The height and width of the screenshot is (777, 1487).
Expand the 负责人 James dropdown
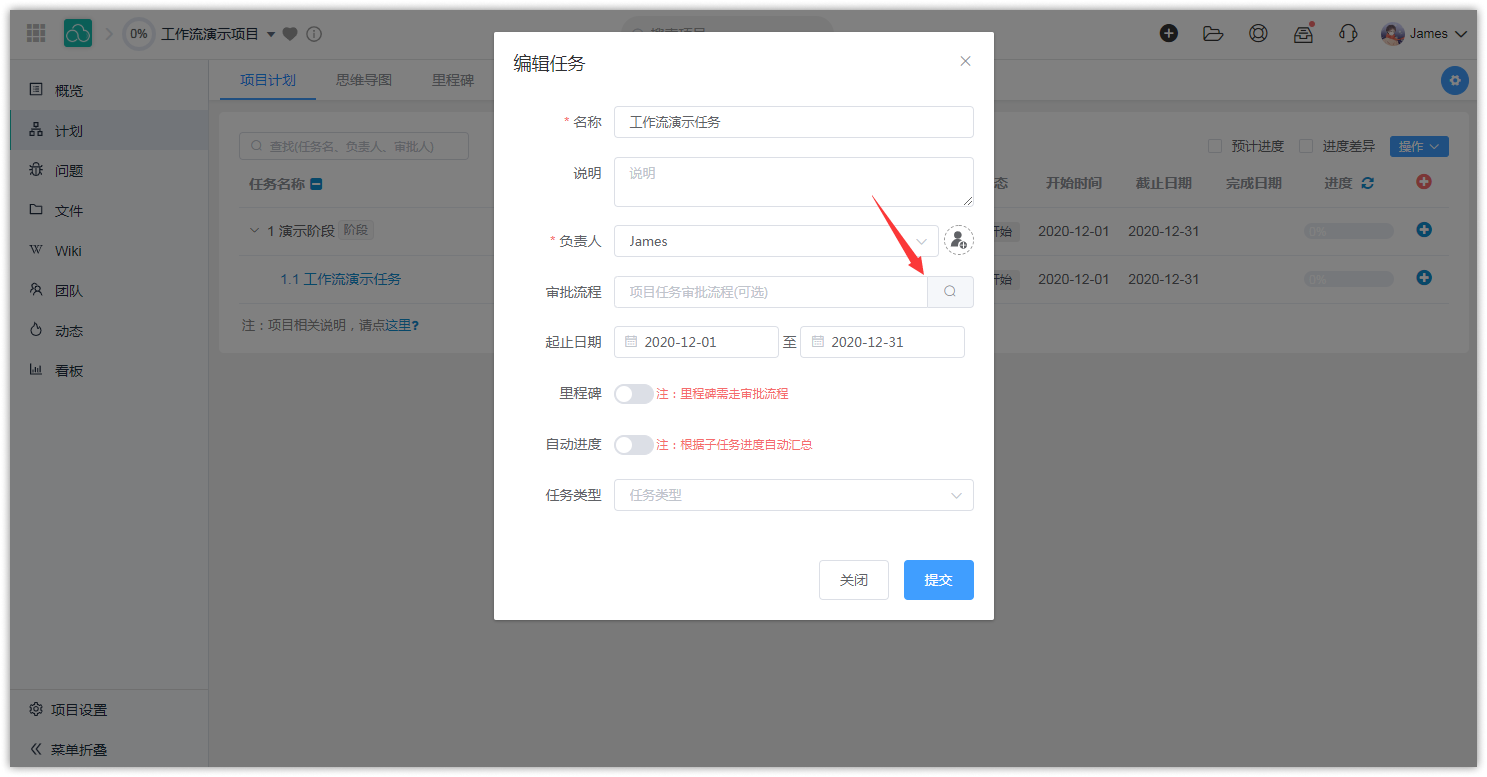click(x=776, y=241)
